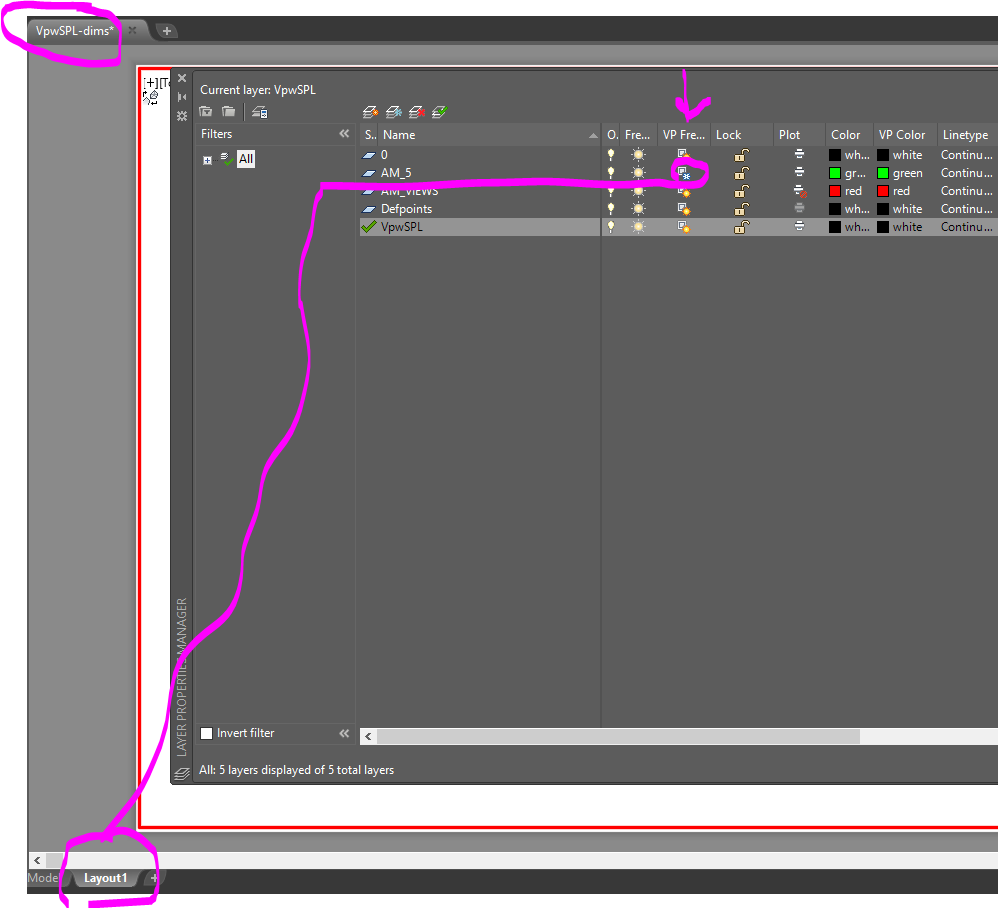Image resolution: width=998 pixels, height=908 pixels.
Task: Collapse the Filters pane
Action: (x=344, y=133)
